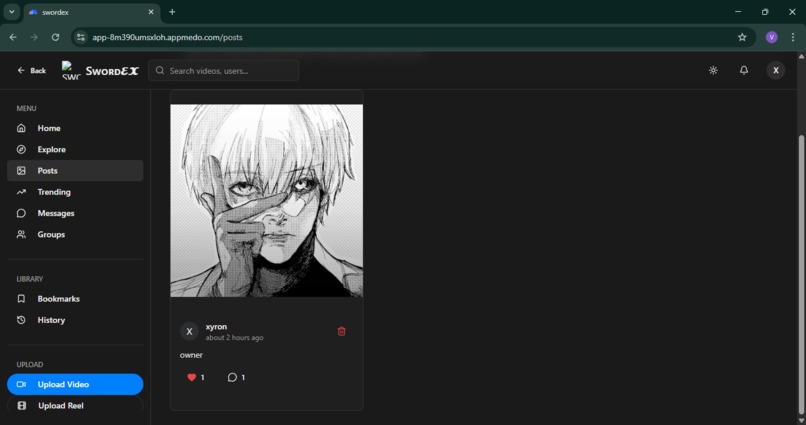Focus the Search videos, users field

[x=224, y=70]
